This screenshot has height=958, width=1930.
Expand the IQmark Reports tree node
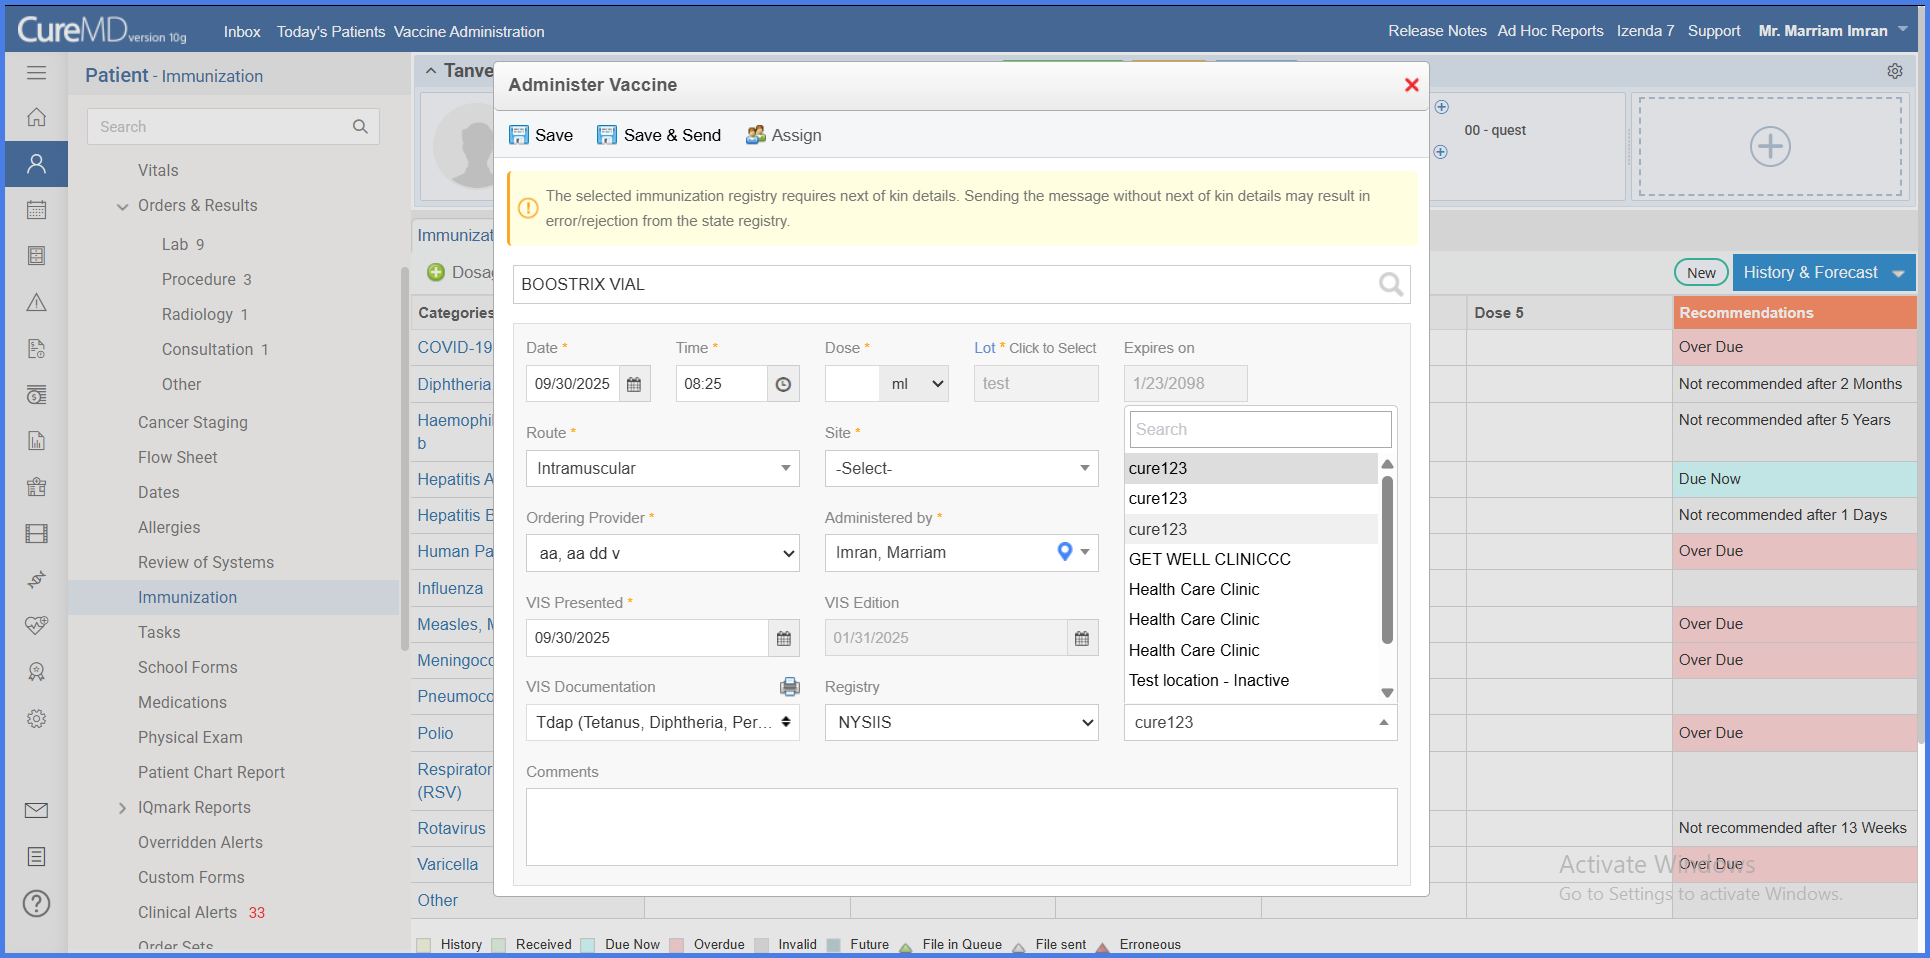click(122, 808)
